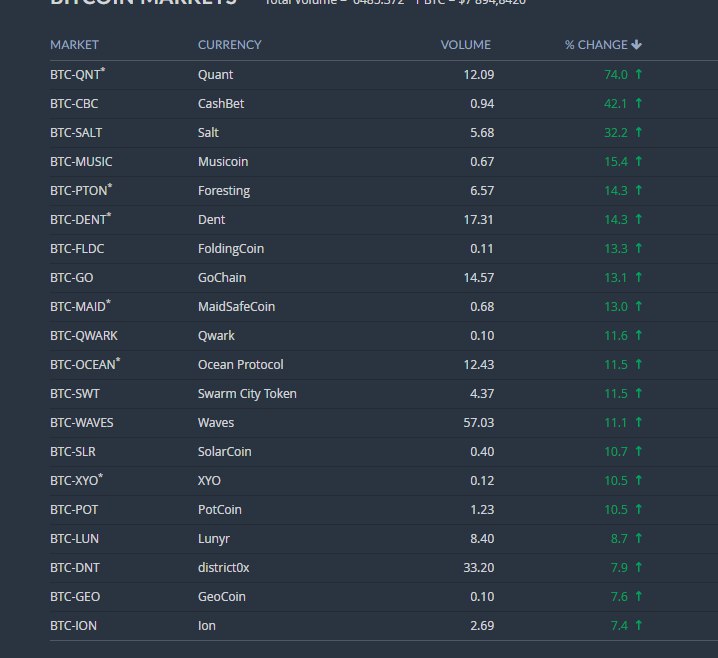The height and width of the screenshot is (658, 718).
Task: Open the BTC-SLR market link
Action: click(73, 451)
